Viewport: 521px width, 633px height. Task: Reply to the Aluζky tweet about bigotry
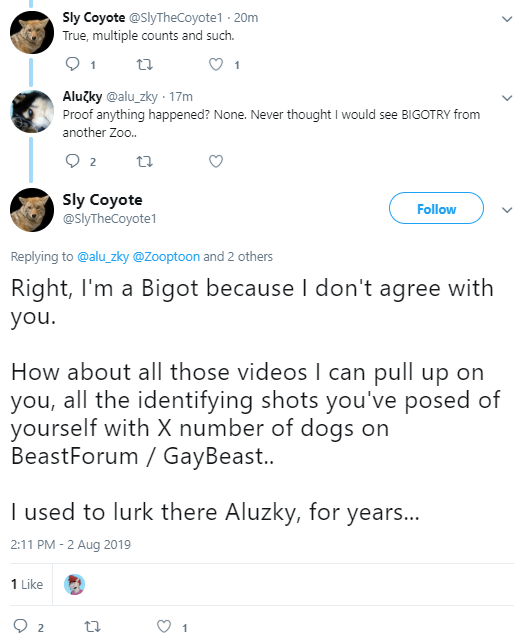(73, 161)
